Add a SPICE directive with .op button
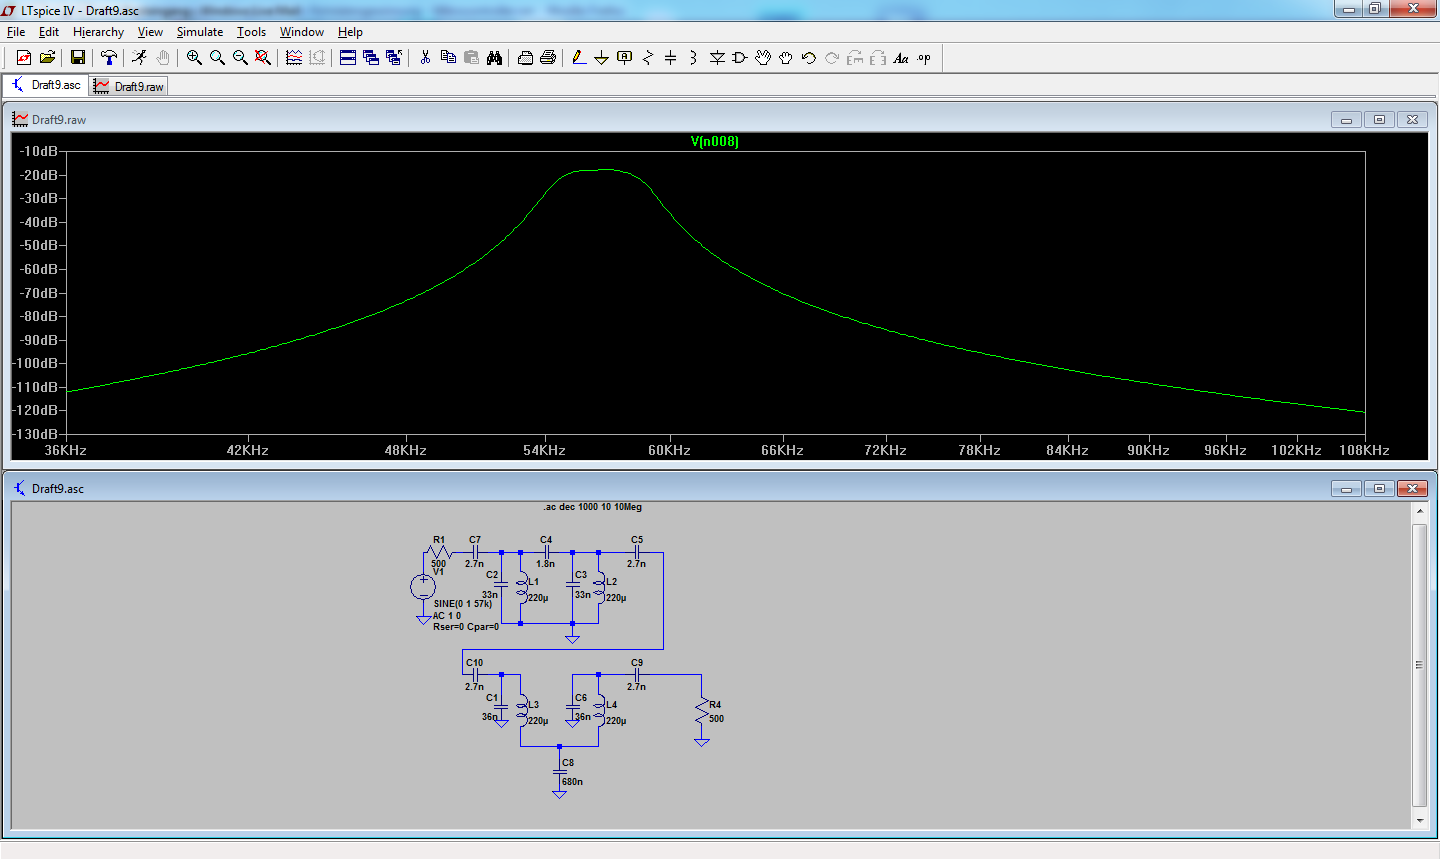The height and width of the screenshot is (860, 1440). (x=924, y=58)
